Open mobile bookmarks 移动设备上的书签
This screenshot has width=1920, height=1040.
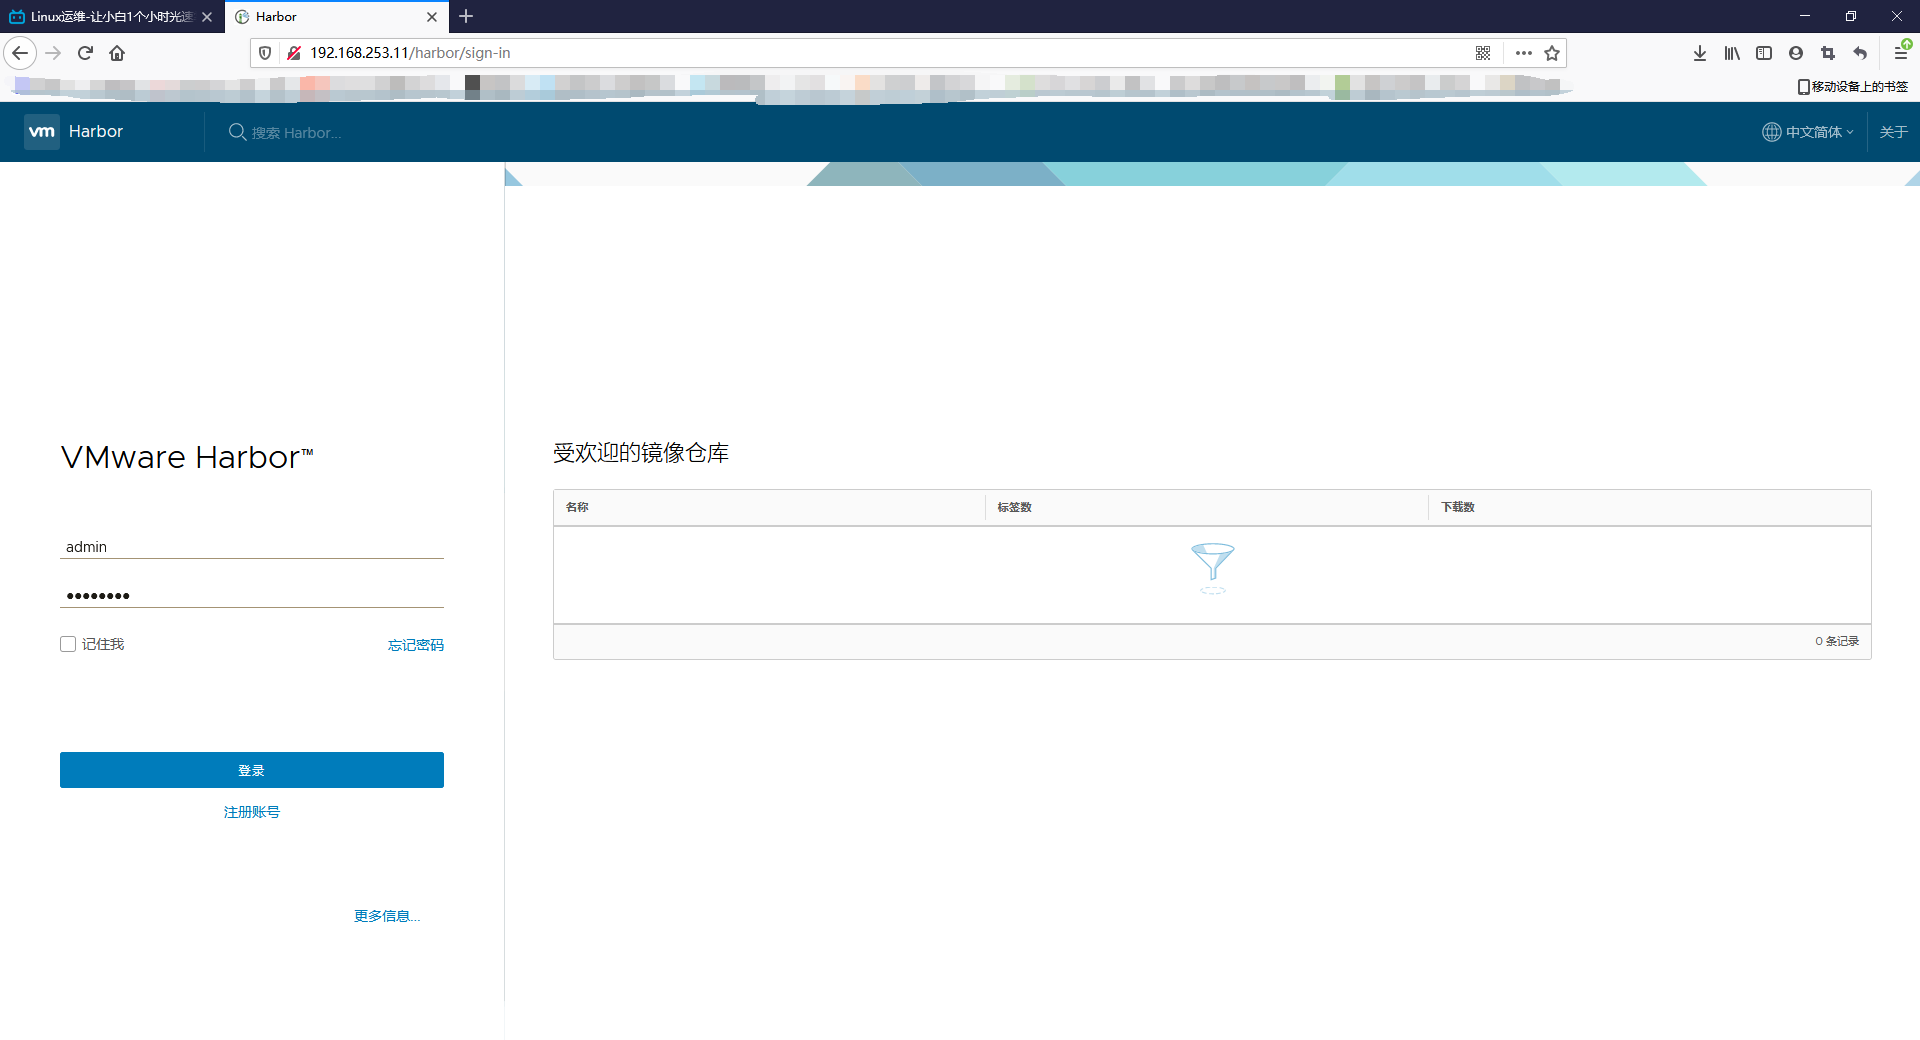1853,87
